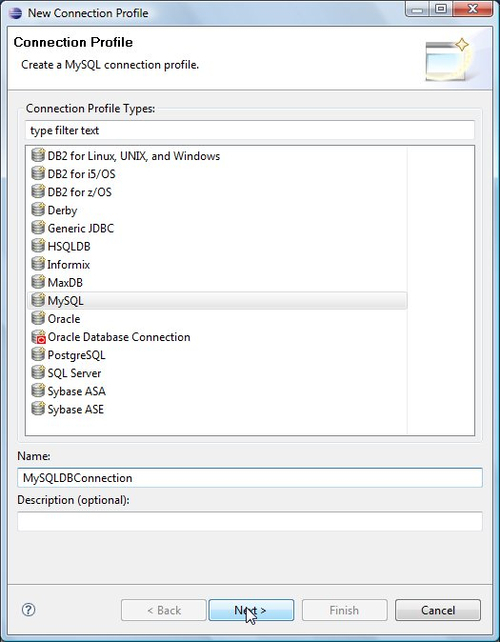Screen dimensions: 500x642
Task: Click the SQL Server database icon
Action: click(x=38, y=373)
